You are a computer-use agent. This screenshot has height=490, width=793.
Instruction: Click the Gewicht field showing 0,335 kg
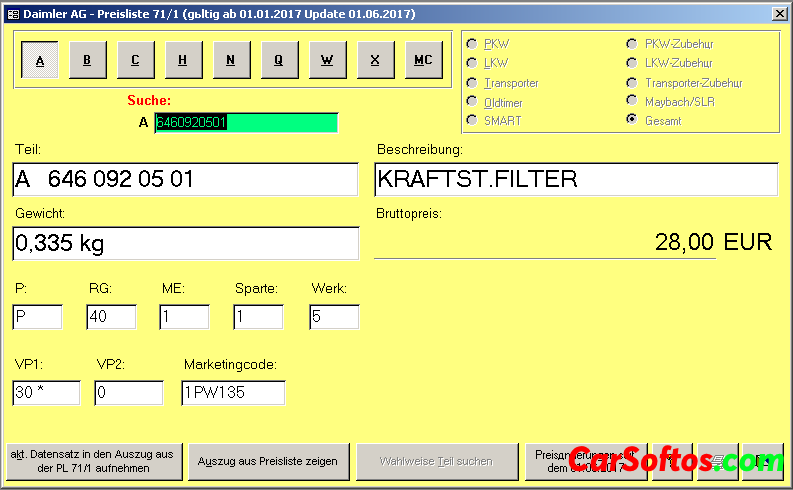pos(185,243)
